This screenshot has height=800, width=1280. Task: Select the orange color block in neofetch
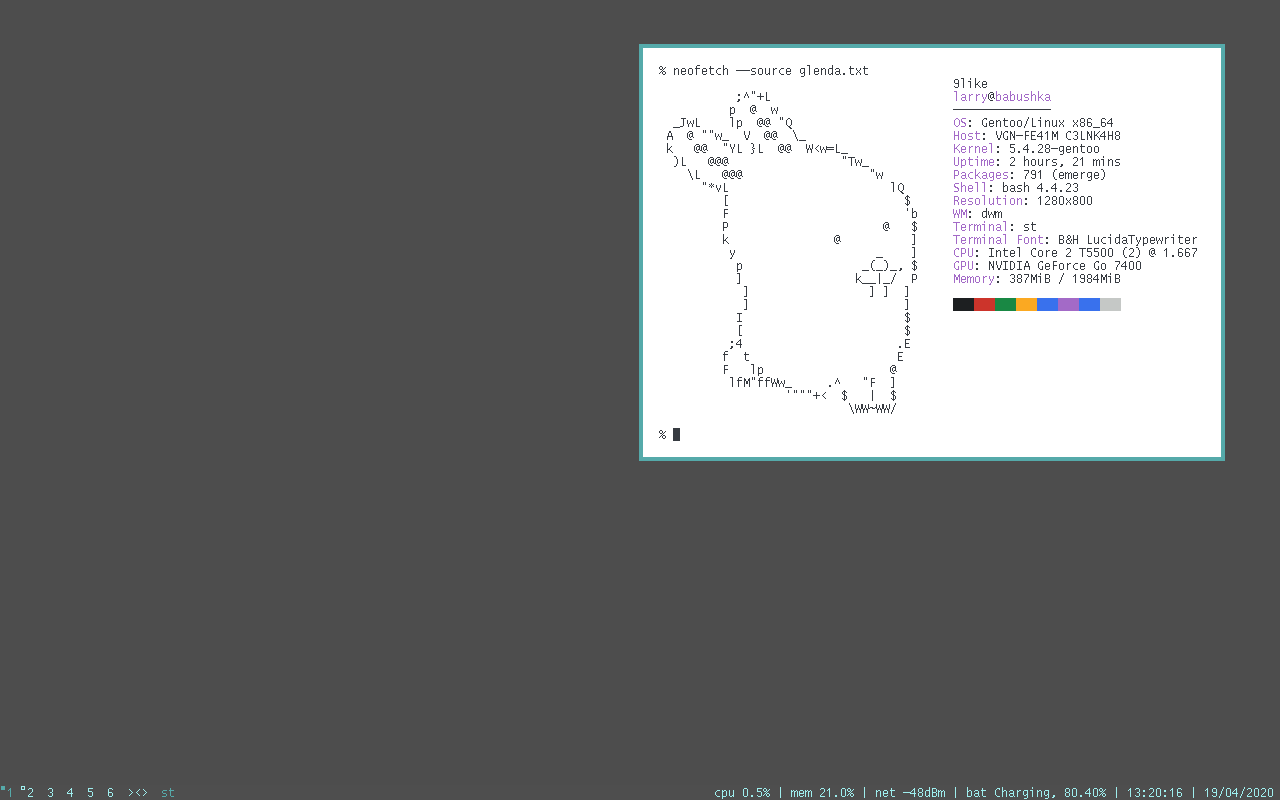[x=1026, y=304]
